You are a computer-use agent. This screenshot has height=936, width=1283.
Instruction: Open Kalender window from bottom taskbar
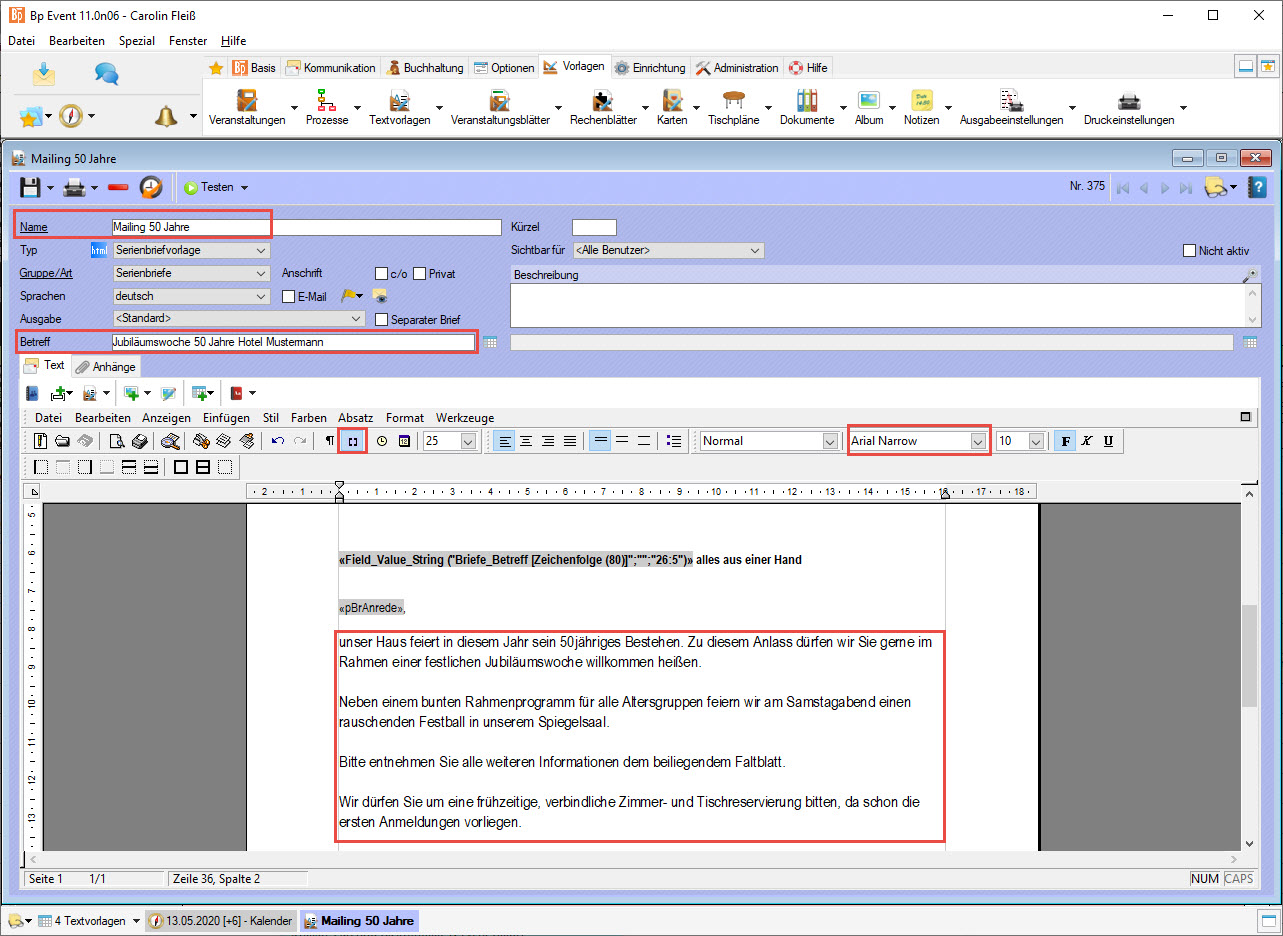click(220, 921)
